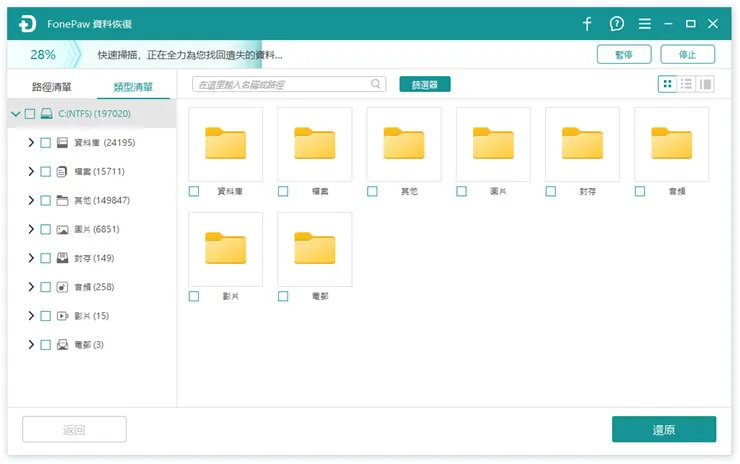The width and height of the screenshot is (740, 464).
Task: Switch to the 路徑清單 tab
Action: [51, 87]
